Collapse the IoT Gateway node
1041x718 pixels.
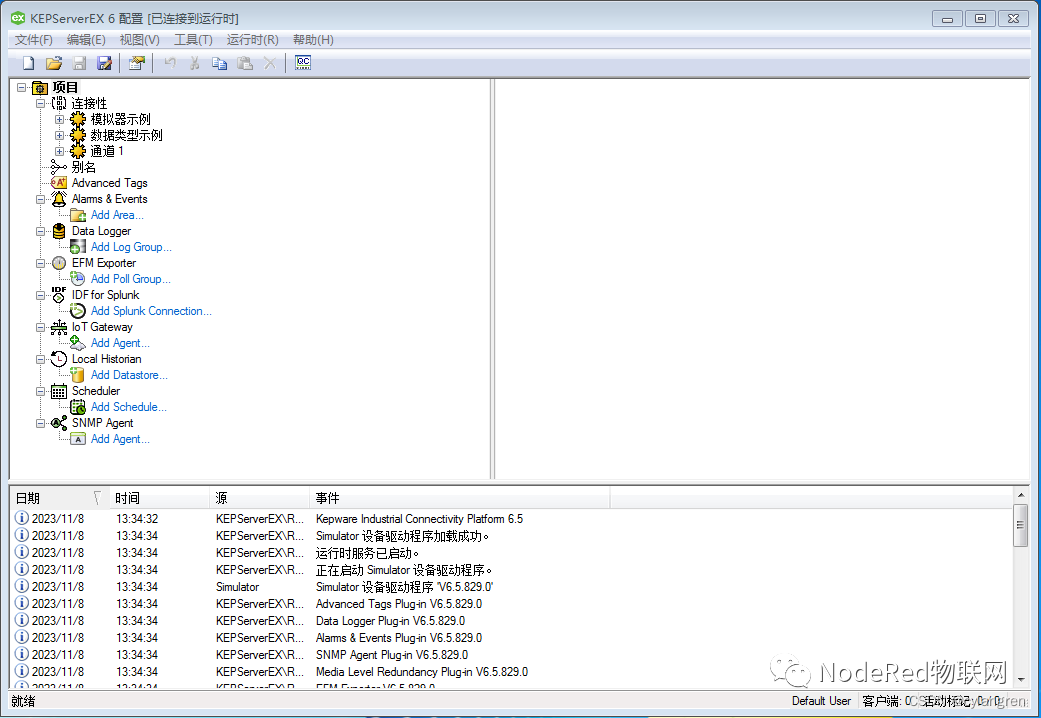click(40, 327)
